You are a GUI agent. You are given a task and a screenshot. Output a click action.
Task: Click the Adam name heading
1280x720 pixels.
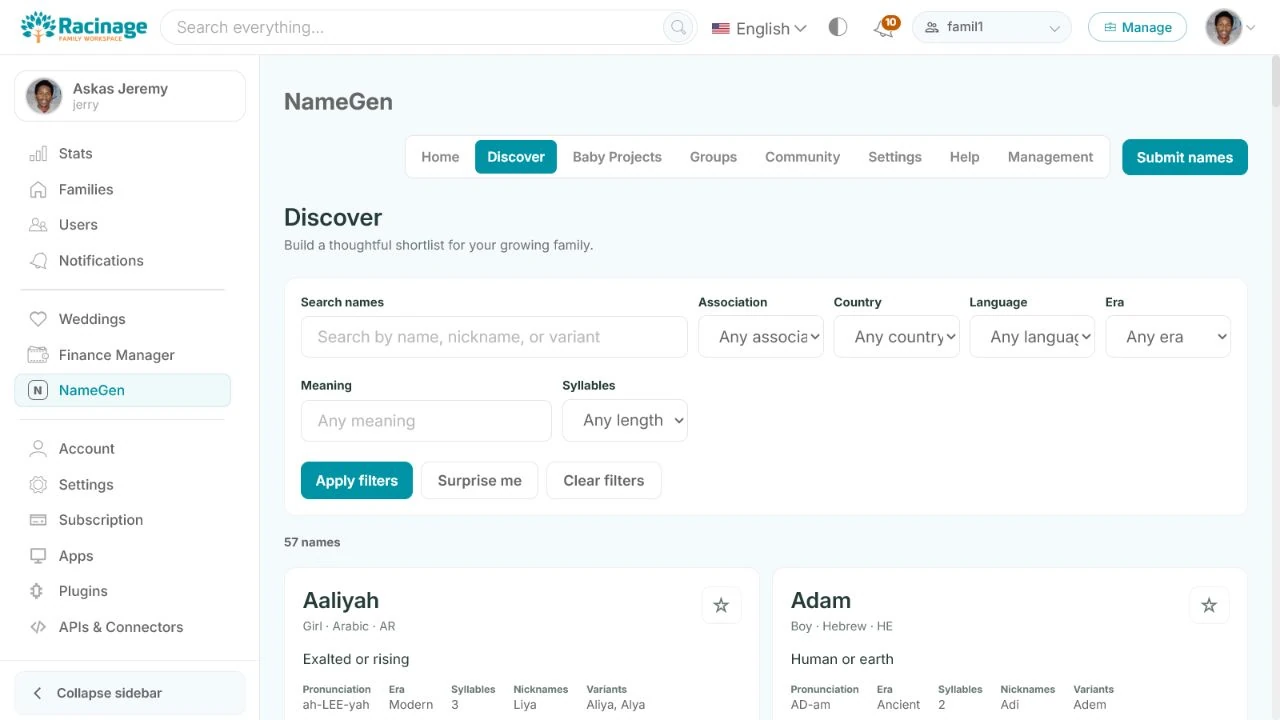[821, 601]
